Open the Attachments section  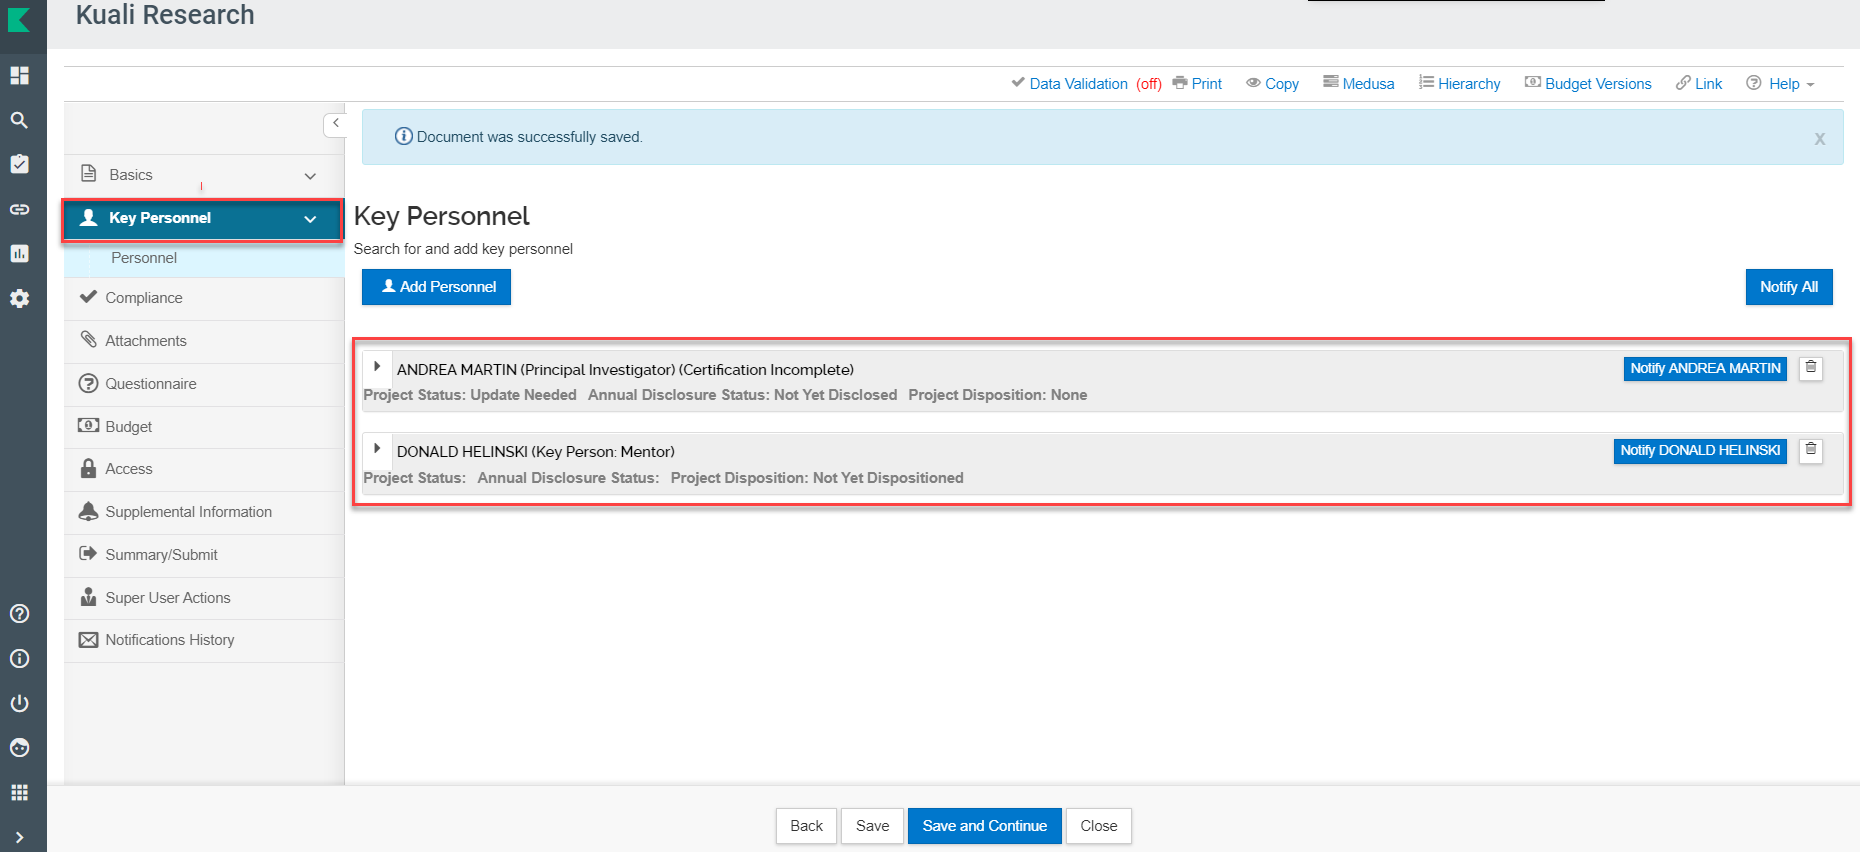(x=204, y=341)
